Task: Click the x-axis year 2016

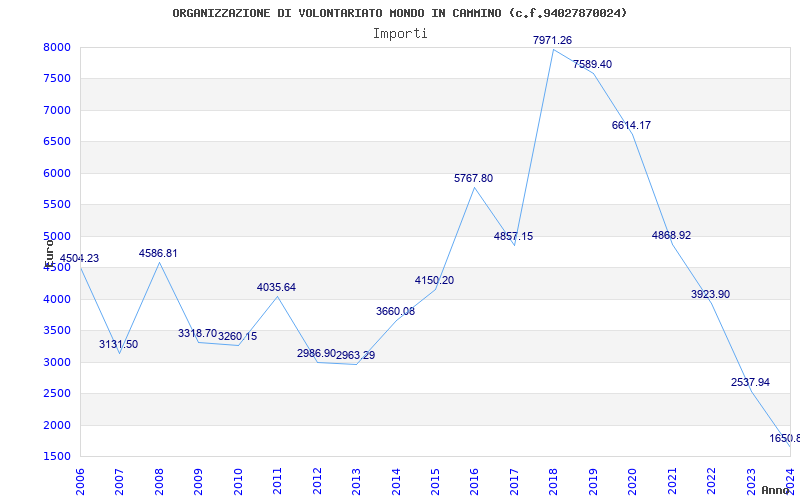Action: click(474, 480)
